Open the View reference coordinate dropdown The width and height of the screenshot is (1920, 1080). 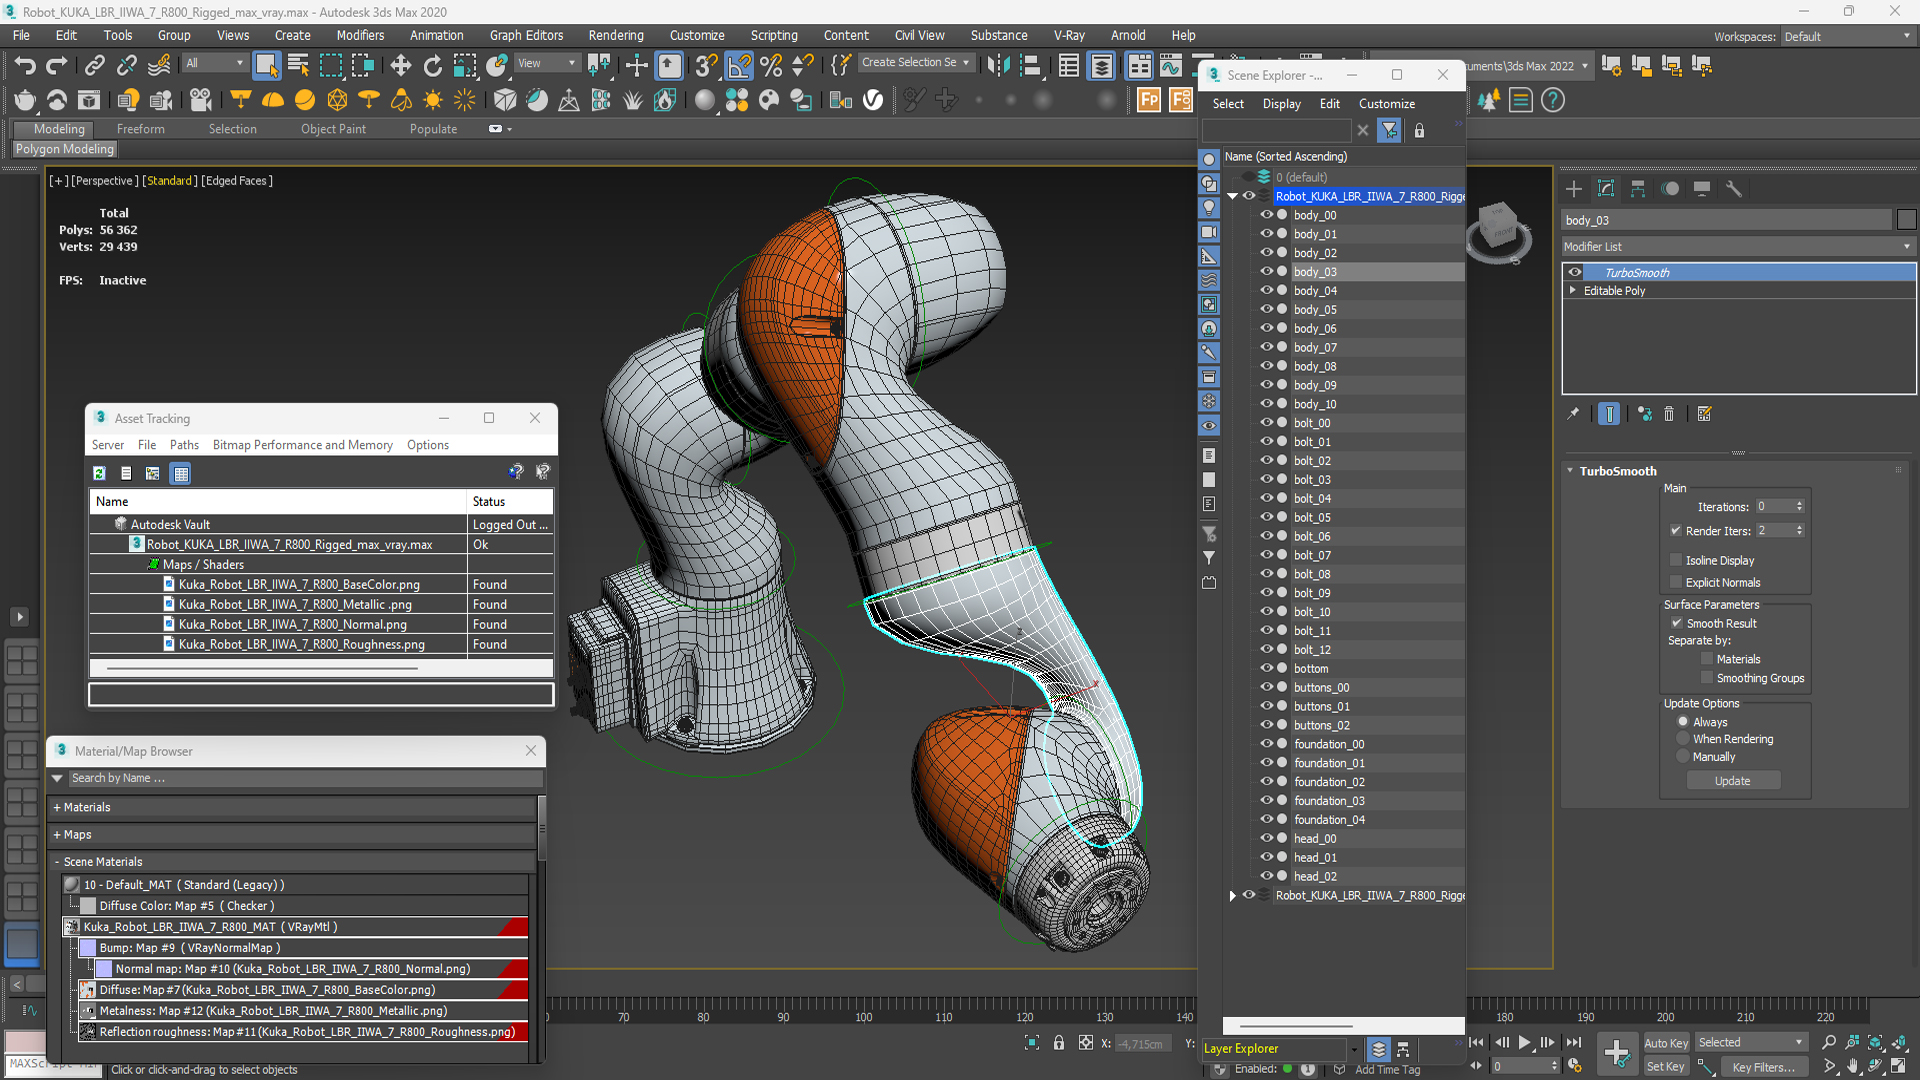(x=546, y=63)
